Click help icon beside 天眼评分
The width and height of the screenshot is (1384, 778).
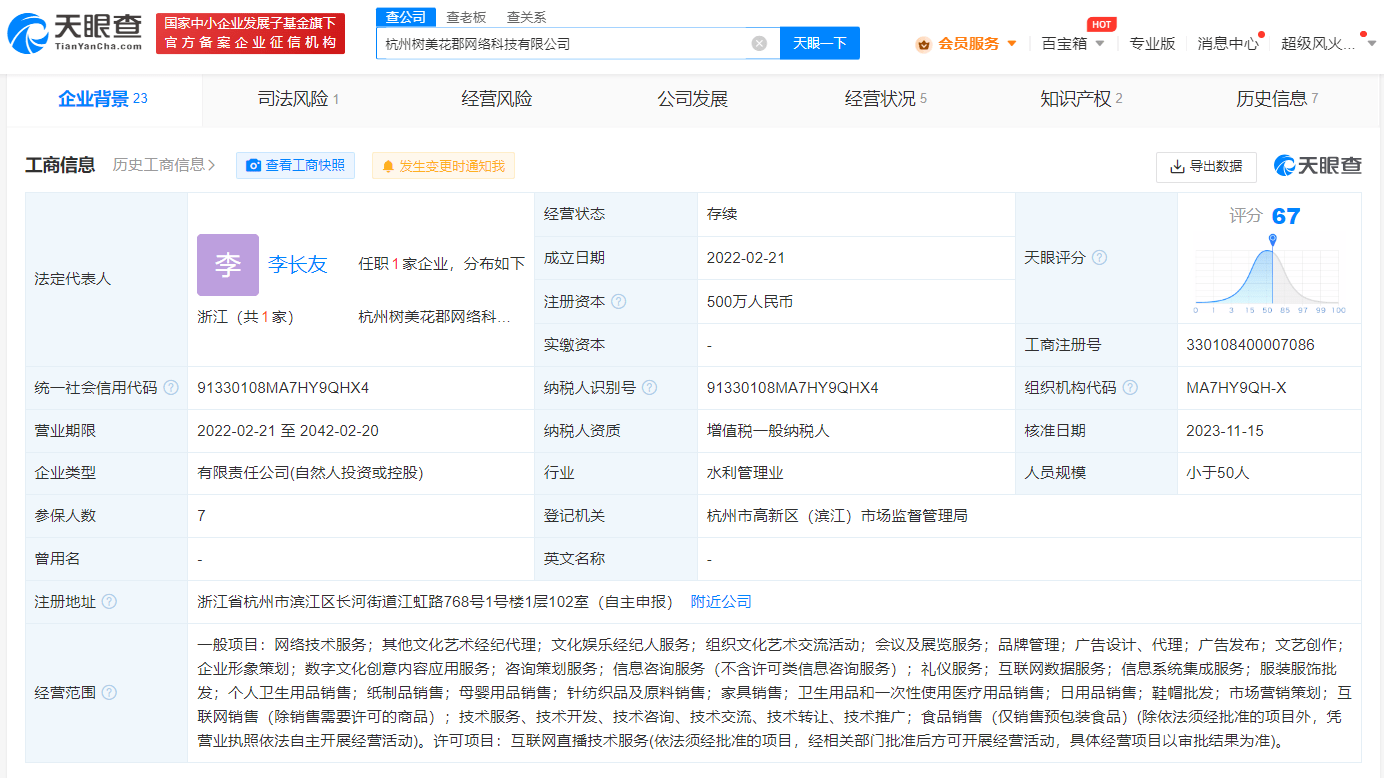(x=1099, y=258)
